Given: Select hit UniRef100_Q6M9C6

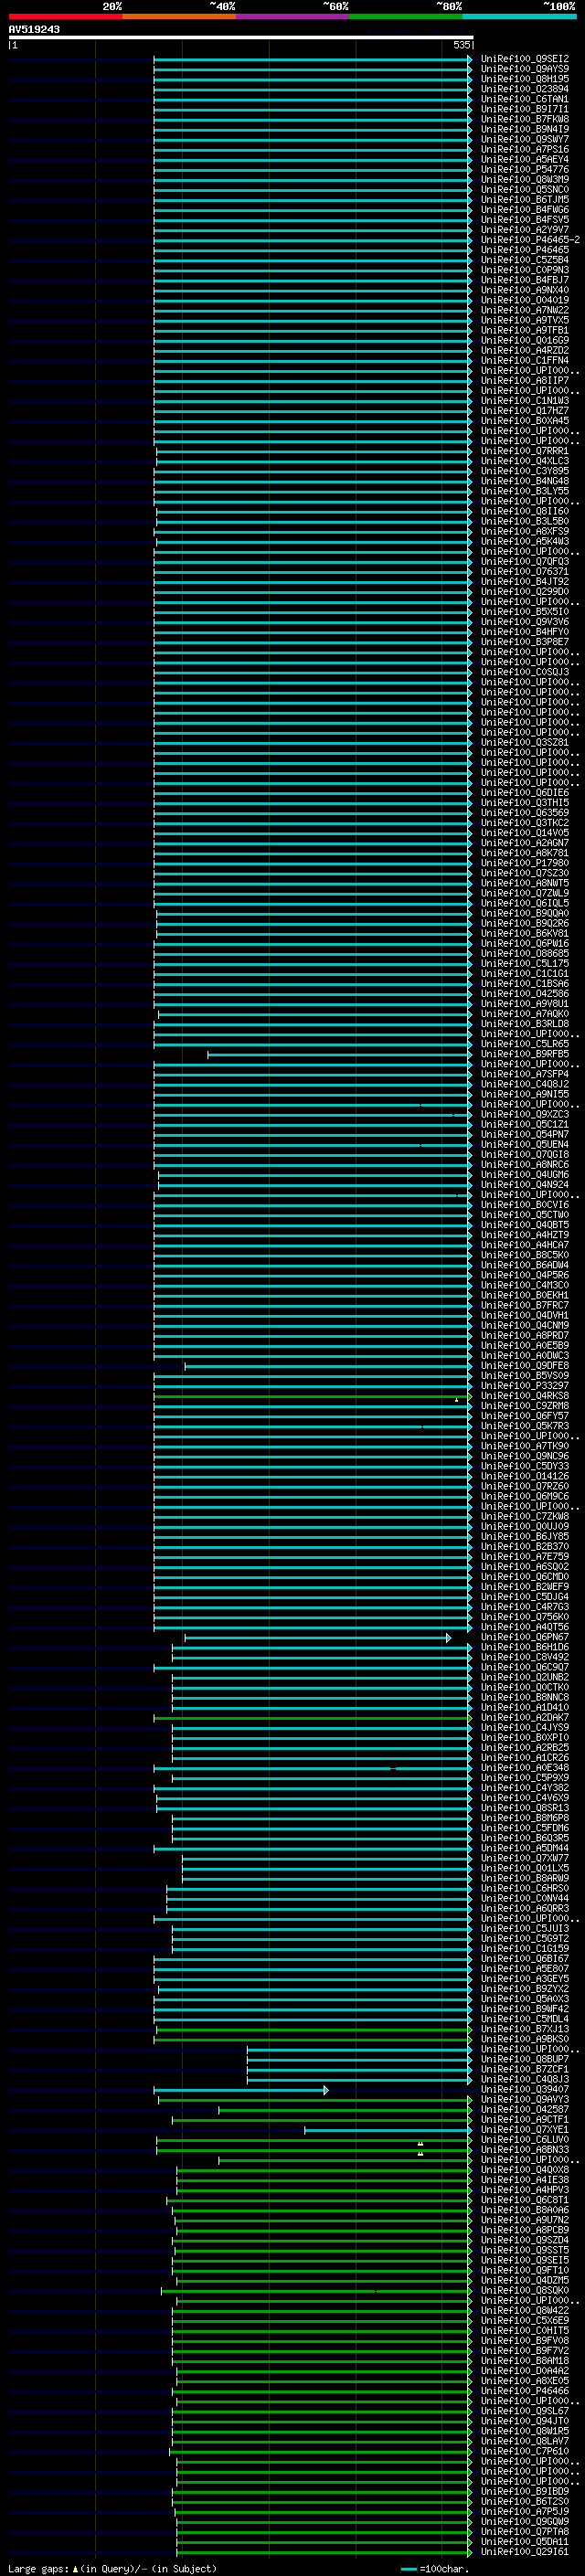Looking at the screenshot, I should point(525,1496).
